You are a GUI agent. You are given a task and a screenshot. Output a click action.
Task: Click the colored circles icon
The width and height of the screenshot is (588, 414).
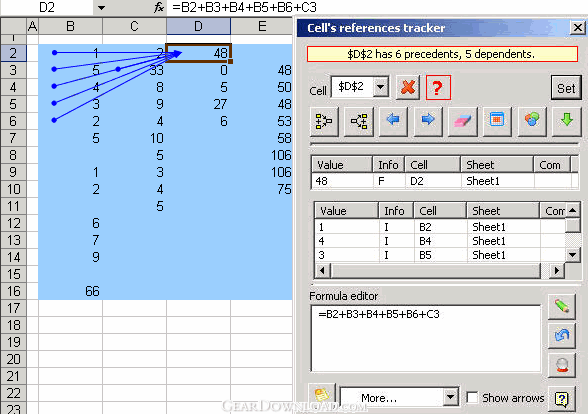pos(532,121)
